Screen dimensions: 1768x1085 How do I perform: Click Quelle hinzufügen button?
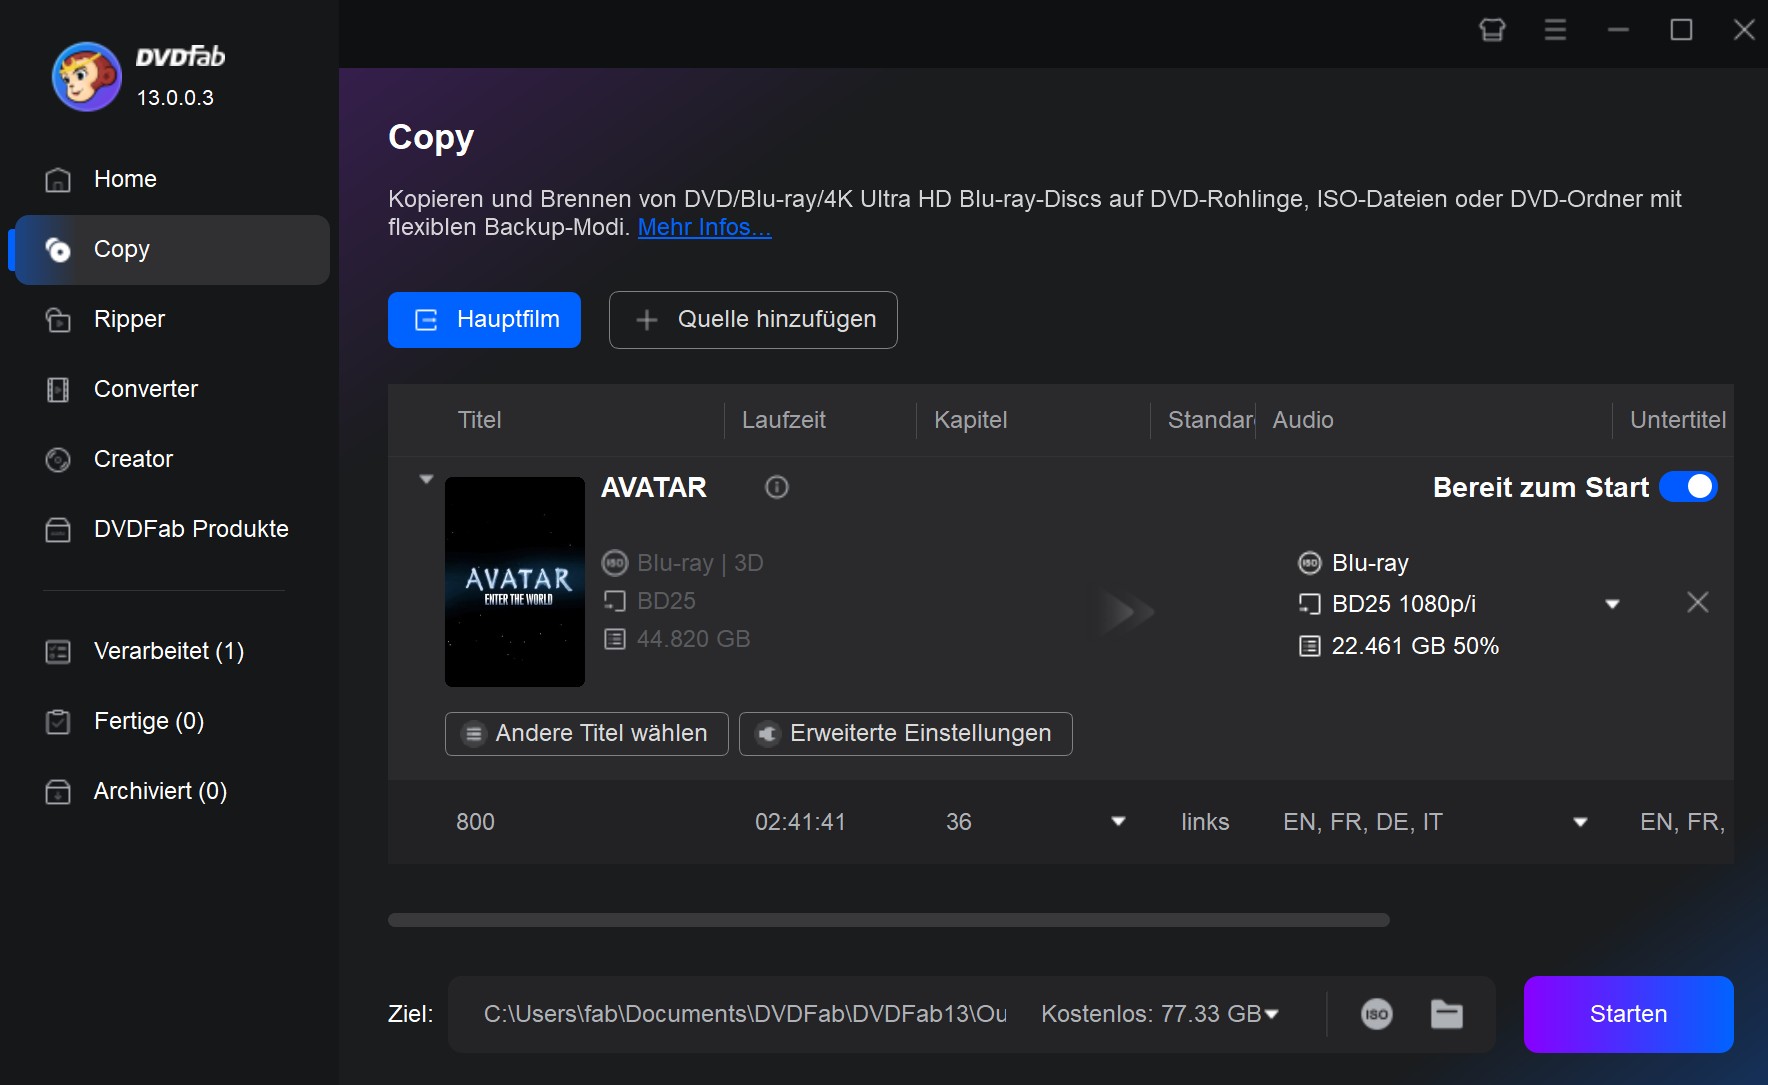click(753, 320)
